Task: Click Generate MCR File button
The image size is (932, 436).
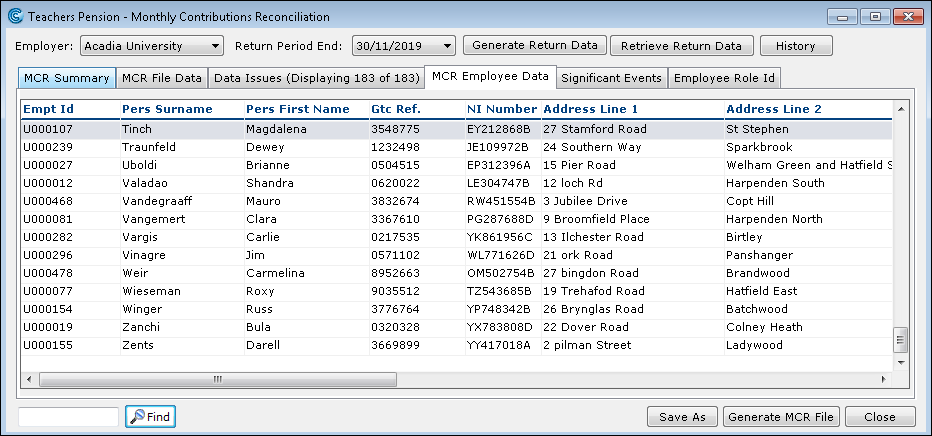Action: click(x=781, y=417)
